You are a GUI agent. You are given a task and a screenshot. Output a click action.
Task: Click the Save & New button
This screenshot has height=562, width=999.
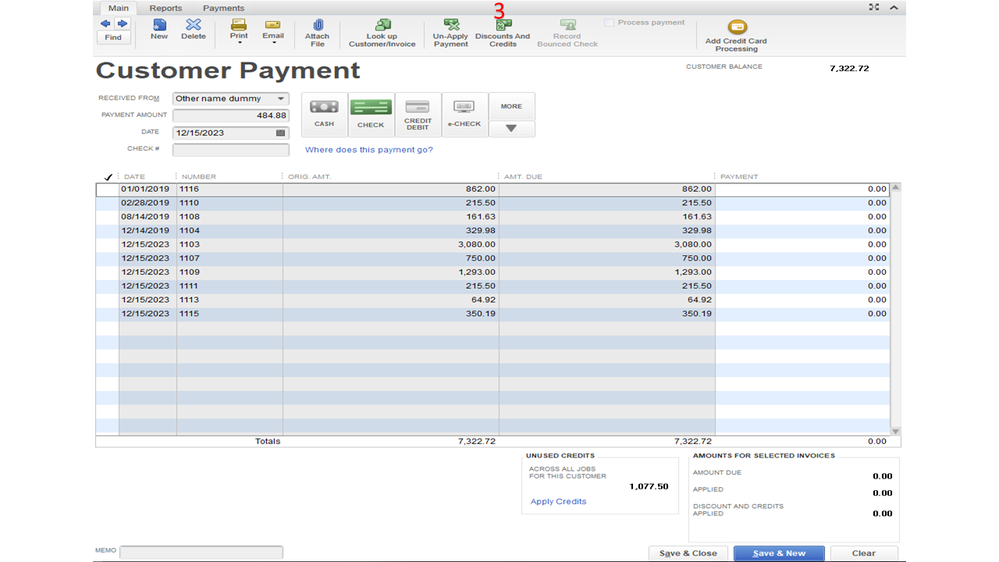point(778,553)
